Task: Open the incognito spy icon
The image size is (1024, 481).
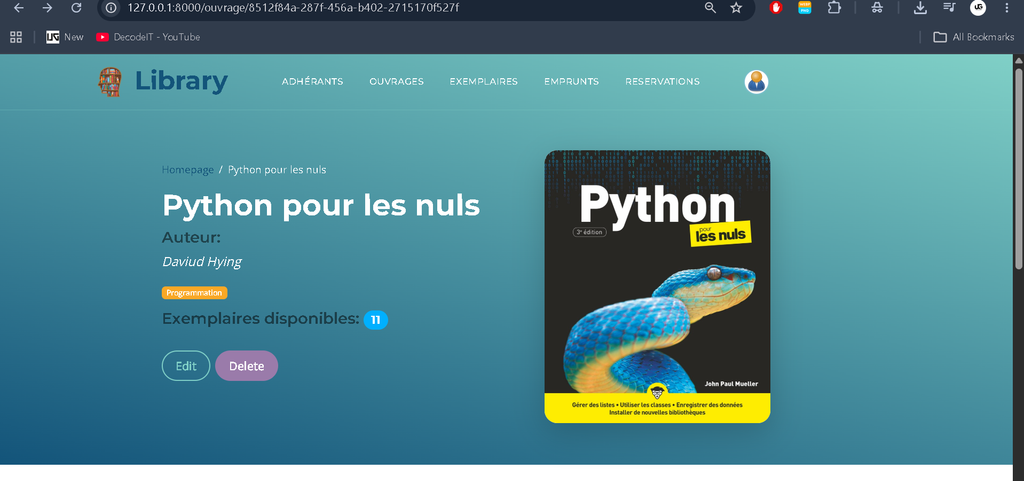Action: tap(878, 8)
